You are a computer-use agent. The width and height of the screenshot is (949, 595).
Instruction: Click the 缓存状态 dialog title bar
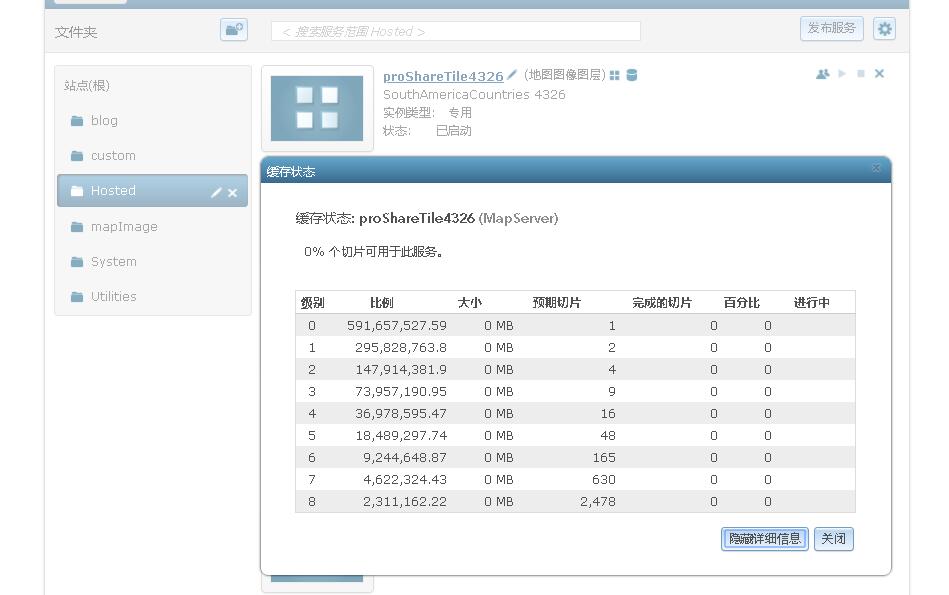[576, 170]
